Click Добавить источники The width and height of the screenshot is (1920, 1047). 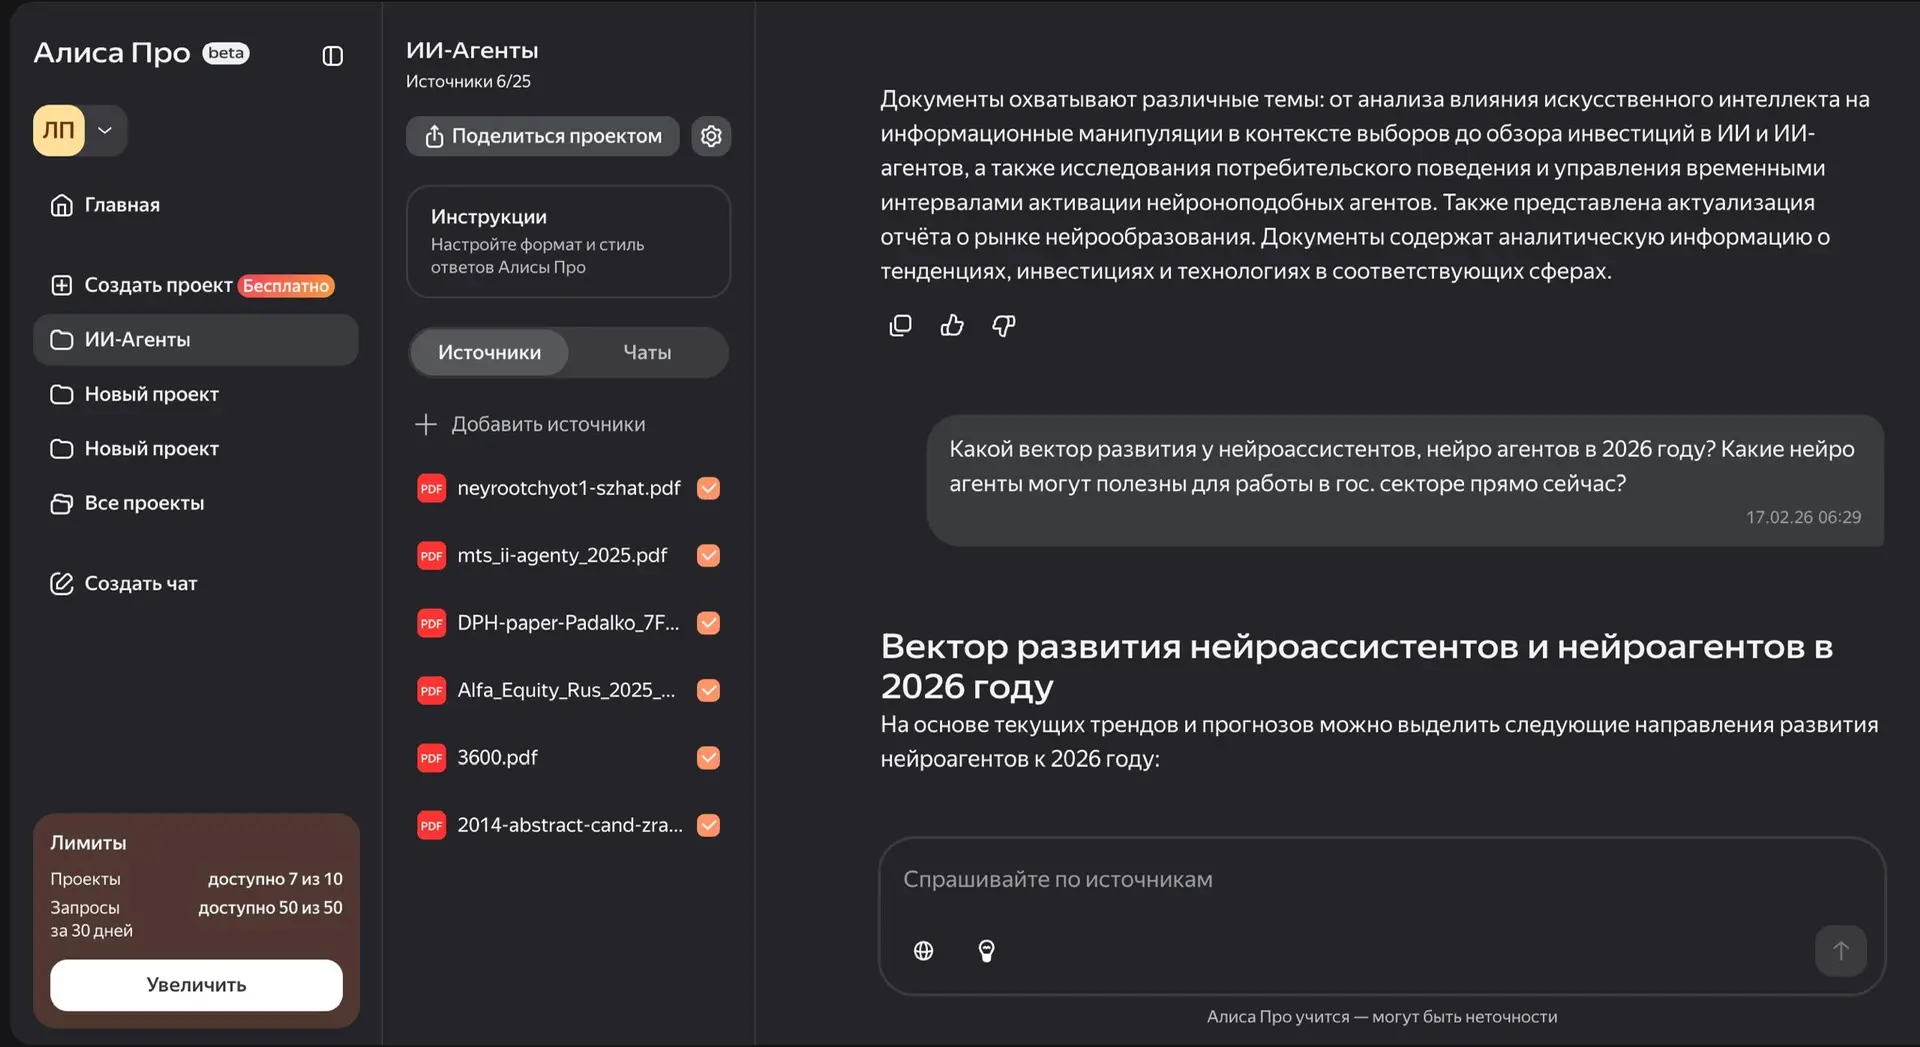pos(530,424)
